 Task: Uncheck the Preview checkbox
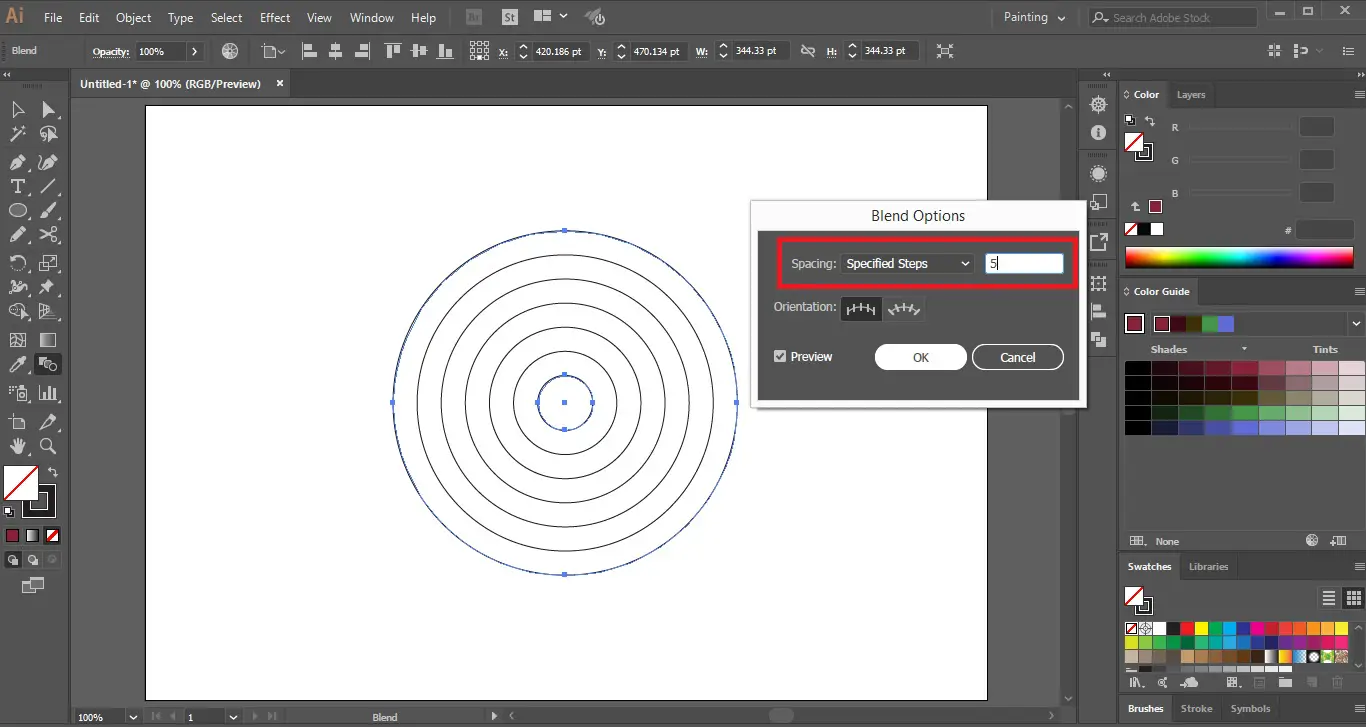tap(780, 357)
